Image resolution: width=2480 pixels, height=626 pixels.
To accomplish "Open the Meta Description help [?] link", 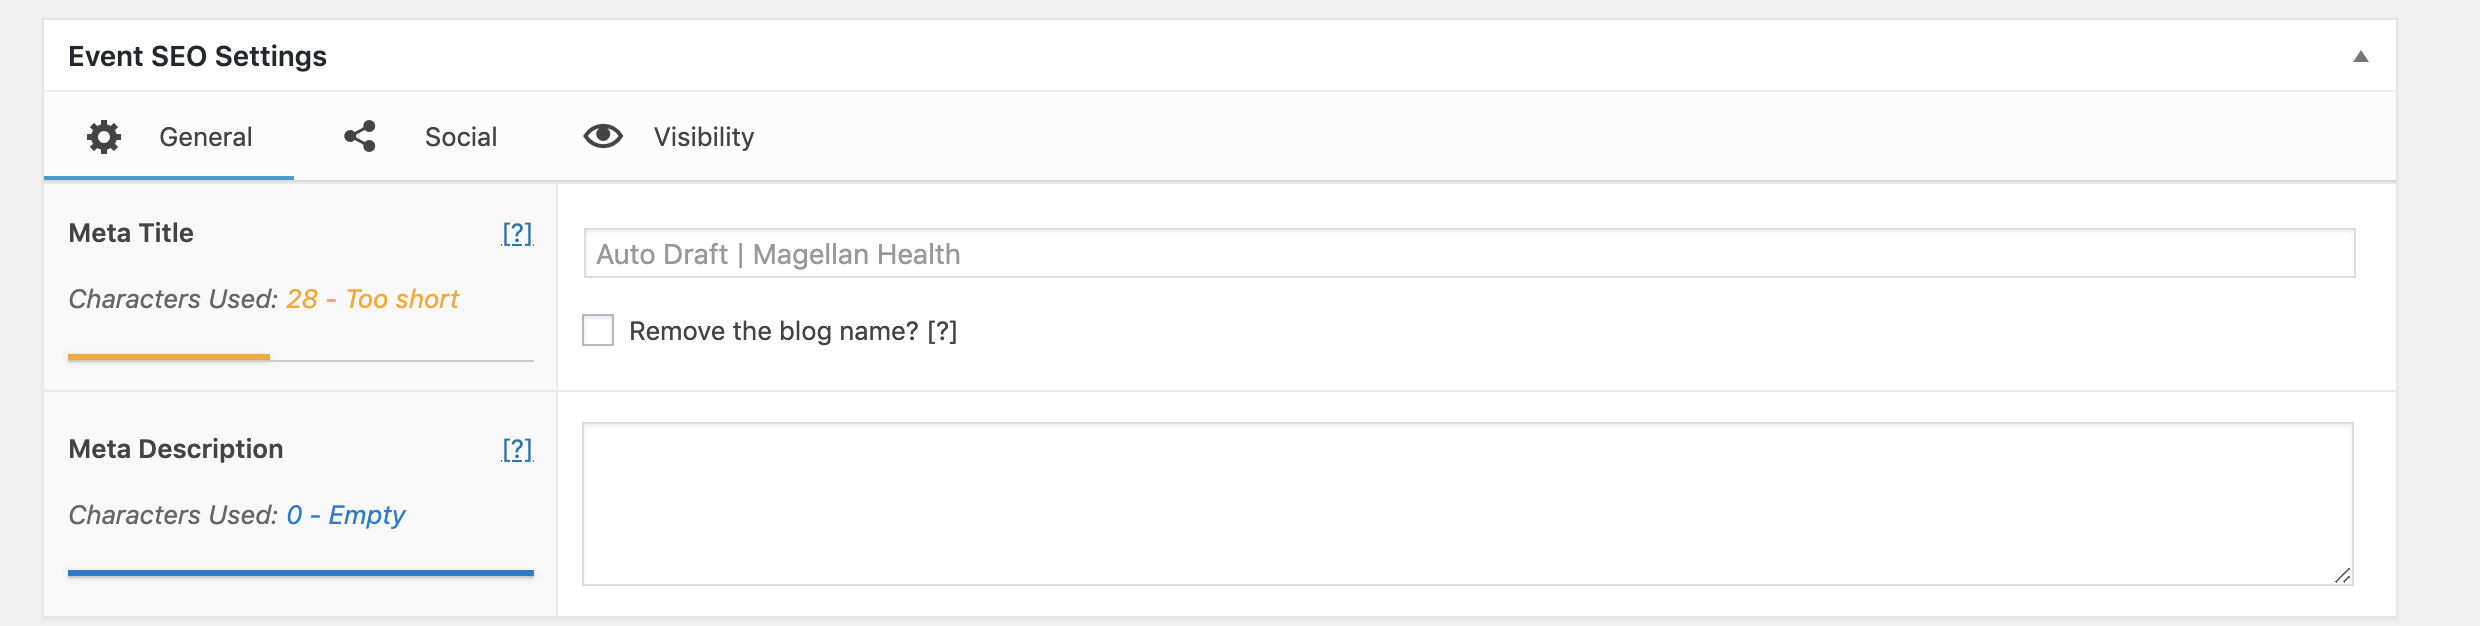I will click(x=517, y=449).
